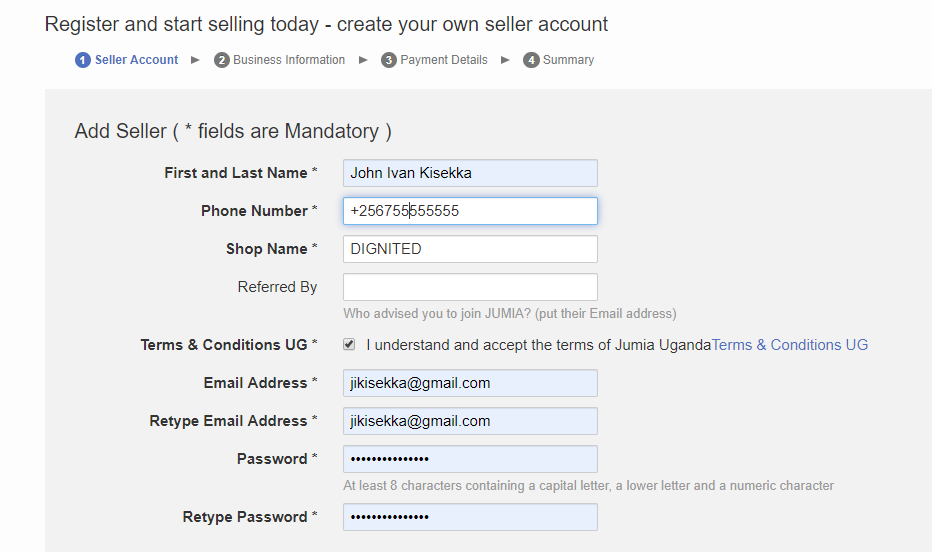This screenshot has width=932, height=552.
Task: Go to Summary step
Action: [x=568, y=60]
